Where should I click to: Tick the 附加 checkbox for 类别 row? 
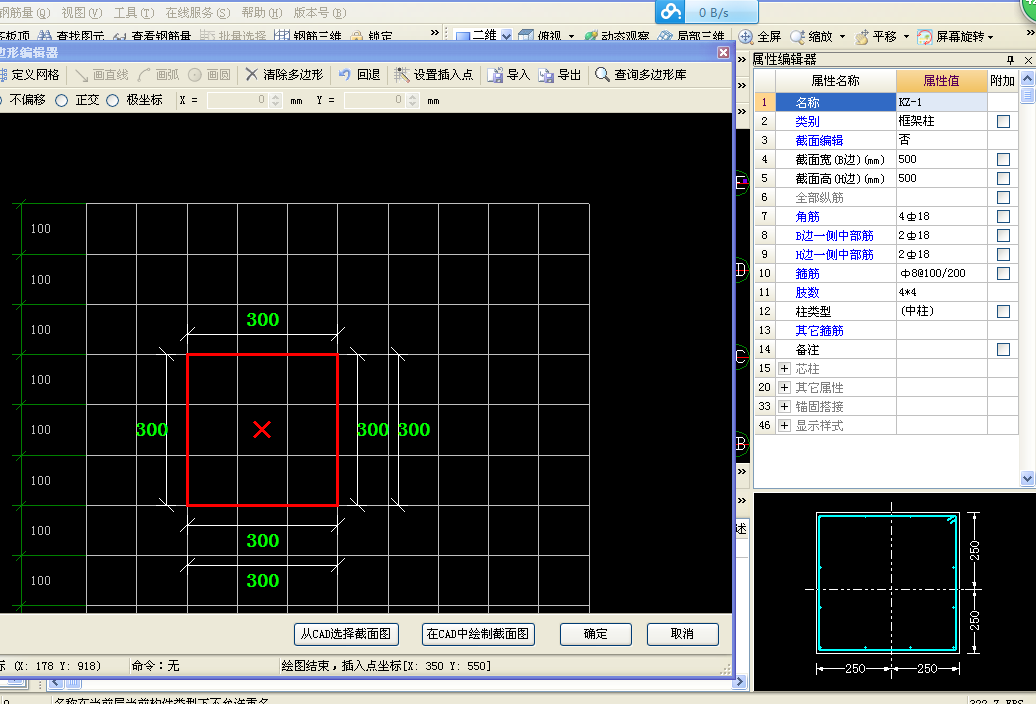click(x=1003, y=122)
